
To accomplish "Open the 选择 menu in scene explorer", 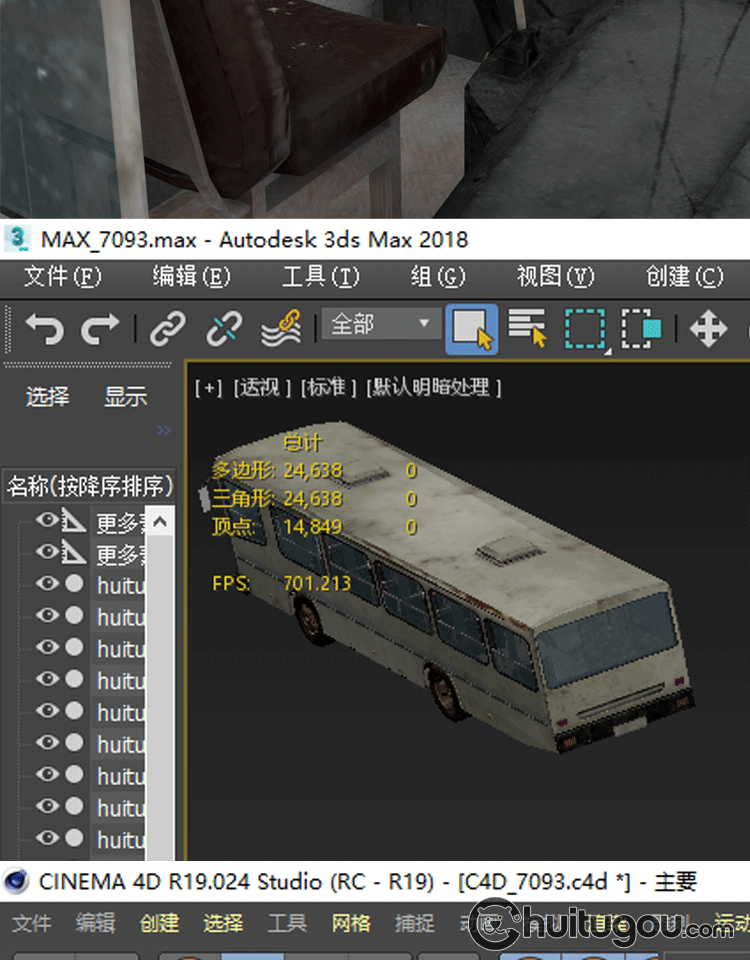I will tap(48, 397).
